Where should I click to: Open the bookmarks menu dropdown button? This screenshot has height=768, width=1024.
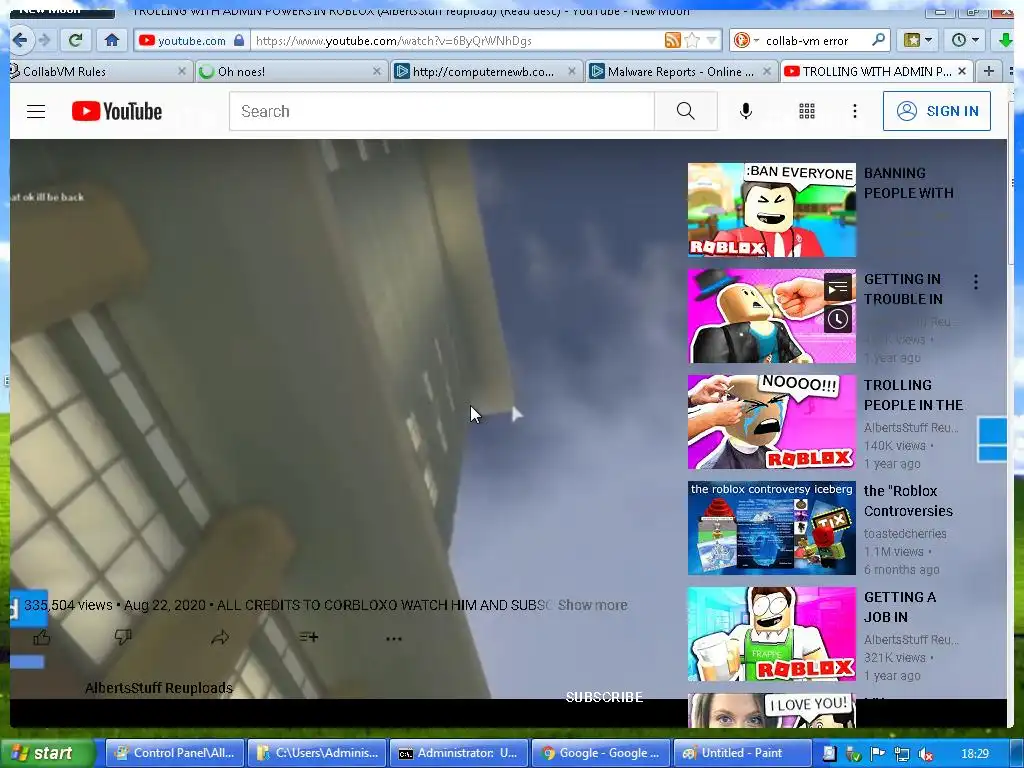pos(917,40)
